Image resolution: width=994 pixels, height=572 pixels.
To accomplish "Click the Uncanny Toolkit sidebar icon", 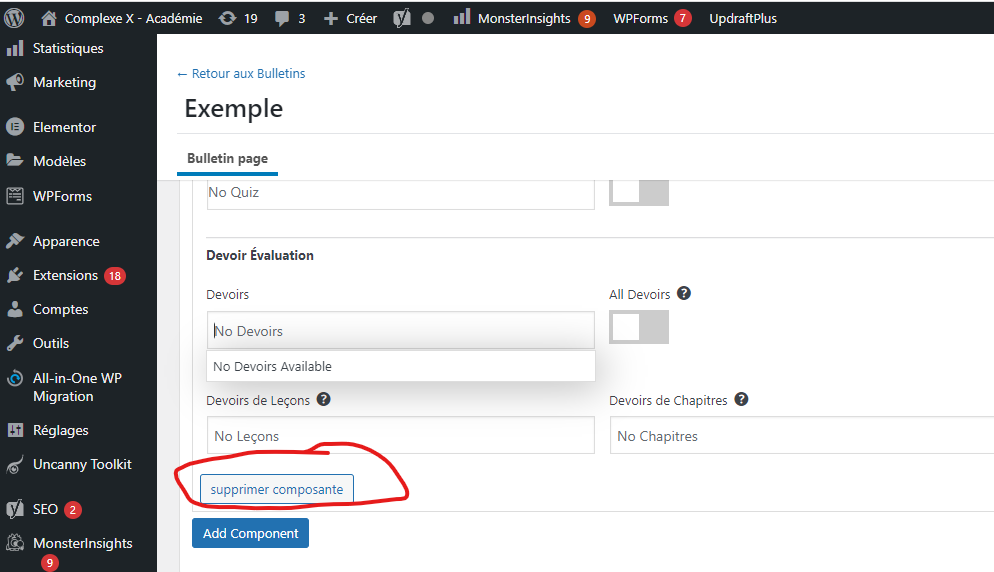I will coord(15,465).
